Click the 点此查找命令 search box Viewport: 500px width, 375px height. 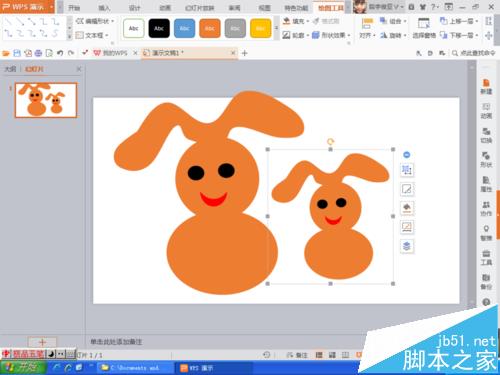point(474,53)
